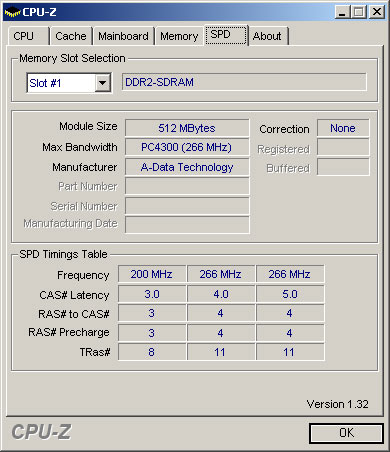The height and width of the screenshot is (452, 390).
Task: Click the Version 1.32 text
Action: click(338, 404)
